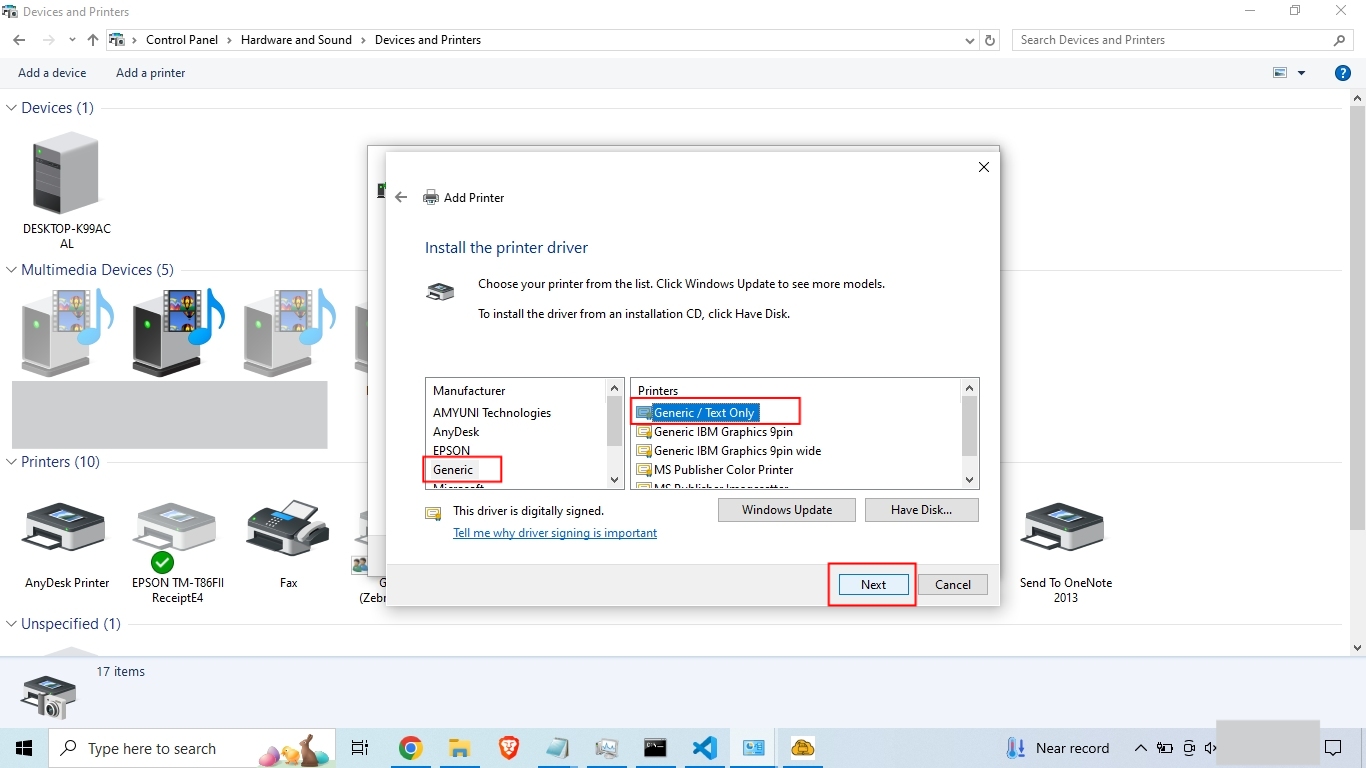Screen dimensions: 1366x768
Task: Select MS Publisher Color Printer driver
Action: point(715,470)
